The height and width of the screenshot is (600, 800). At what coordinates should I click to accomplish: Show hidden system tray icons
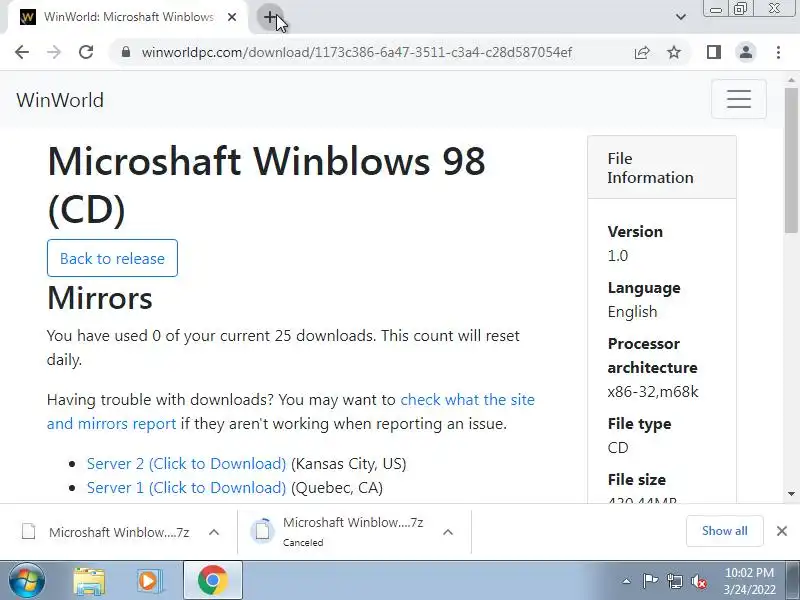tap(627, 581)
